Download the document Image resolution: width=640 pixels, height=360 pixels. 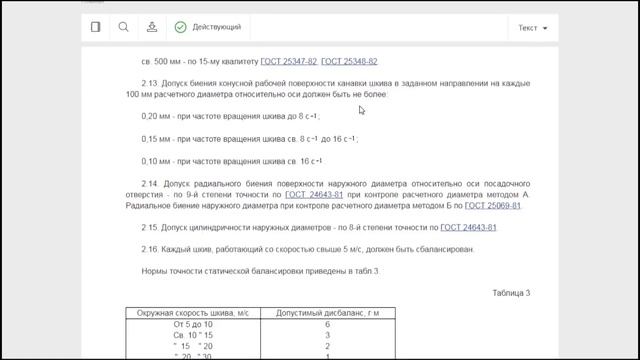(152, 27)
